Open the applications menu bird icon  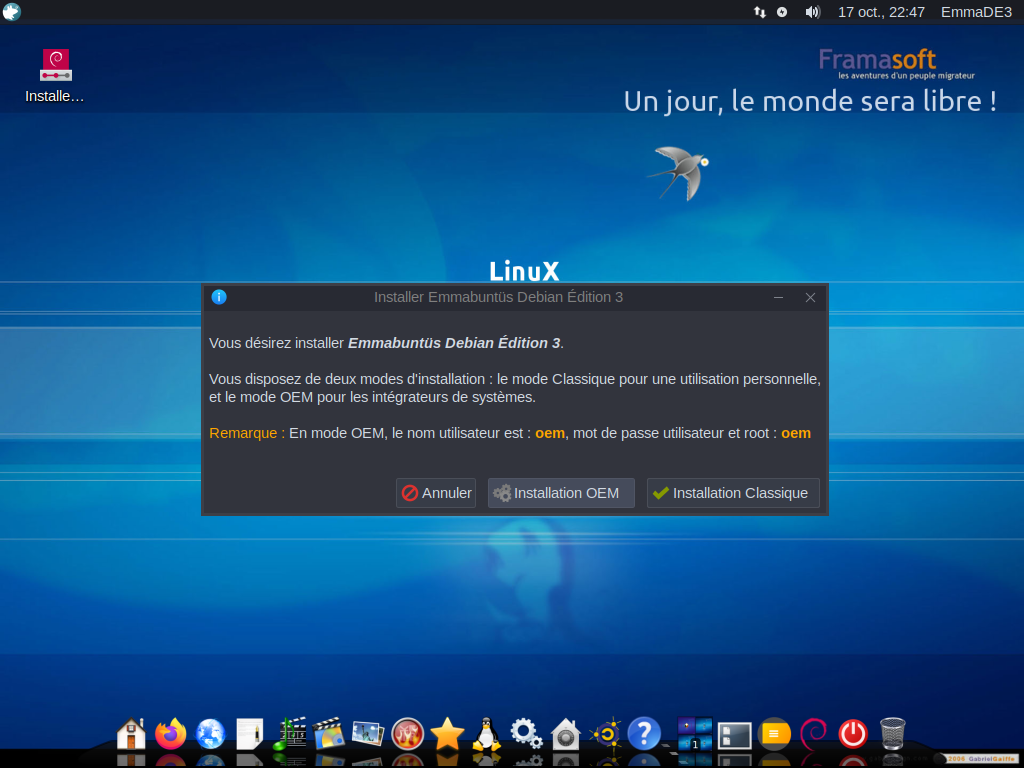pos(12,12)
